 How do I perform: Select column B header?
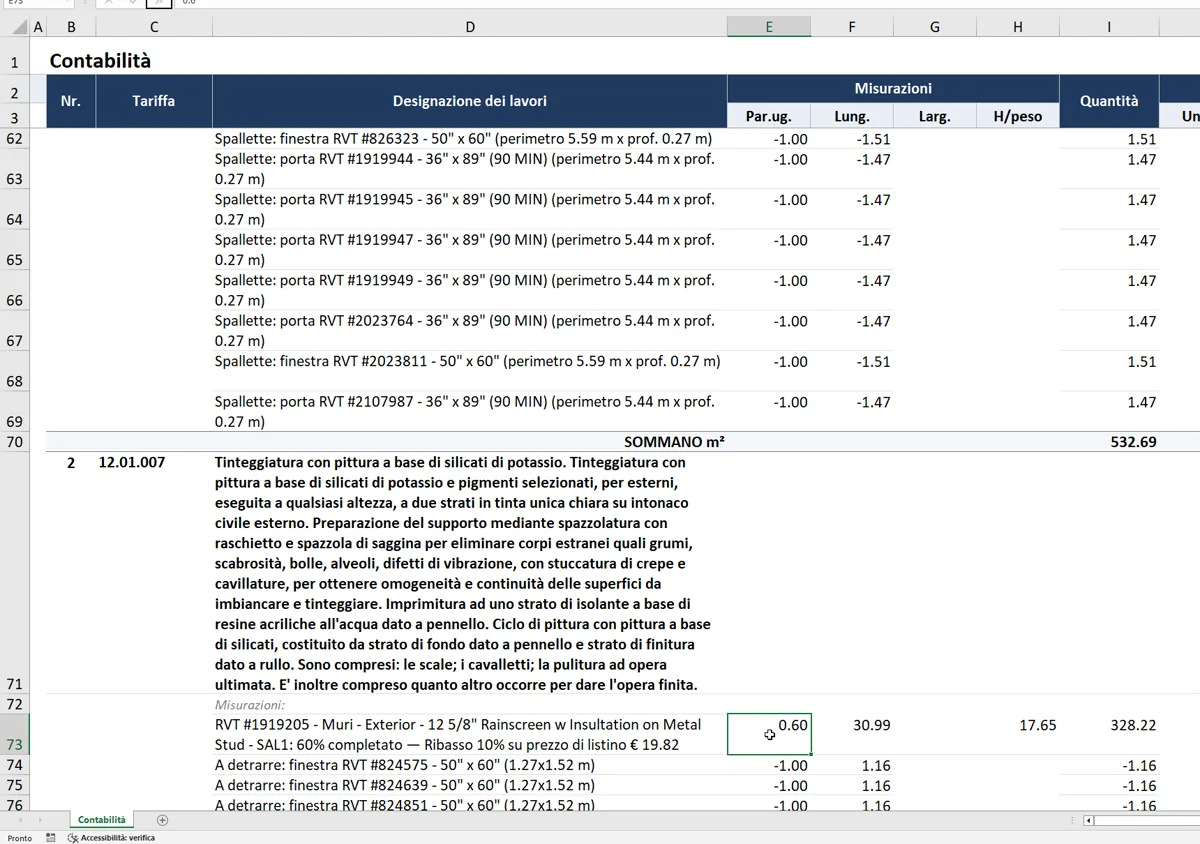[71, 27]
